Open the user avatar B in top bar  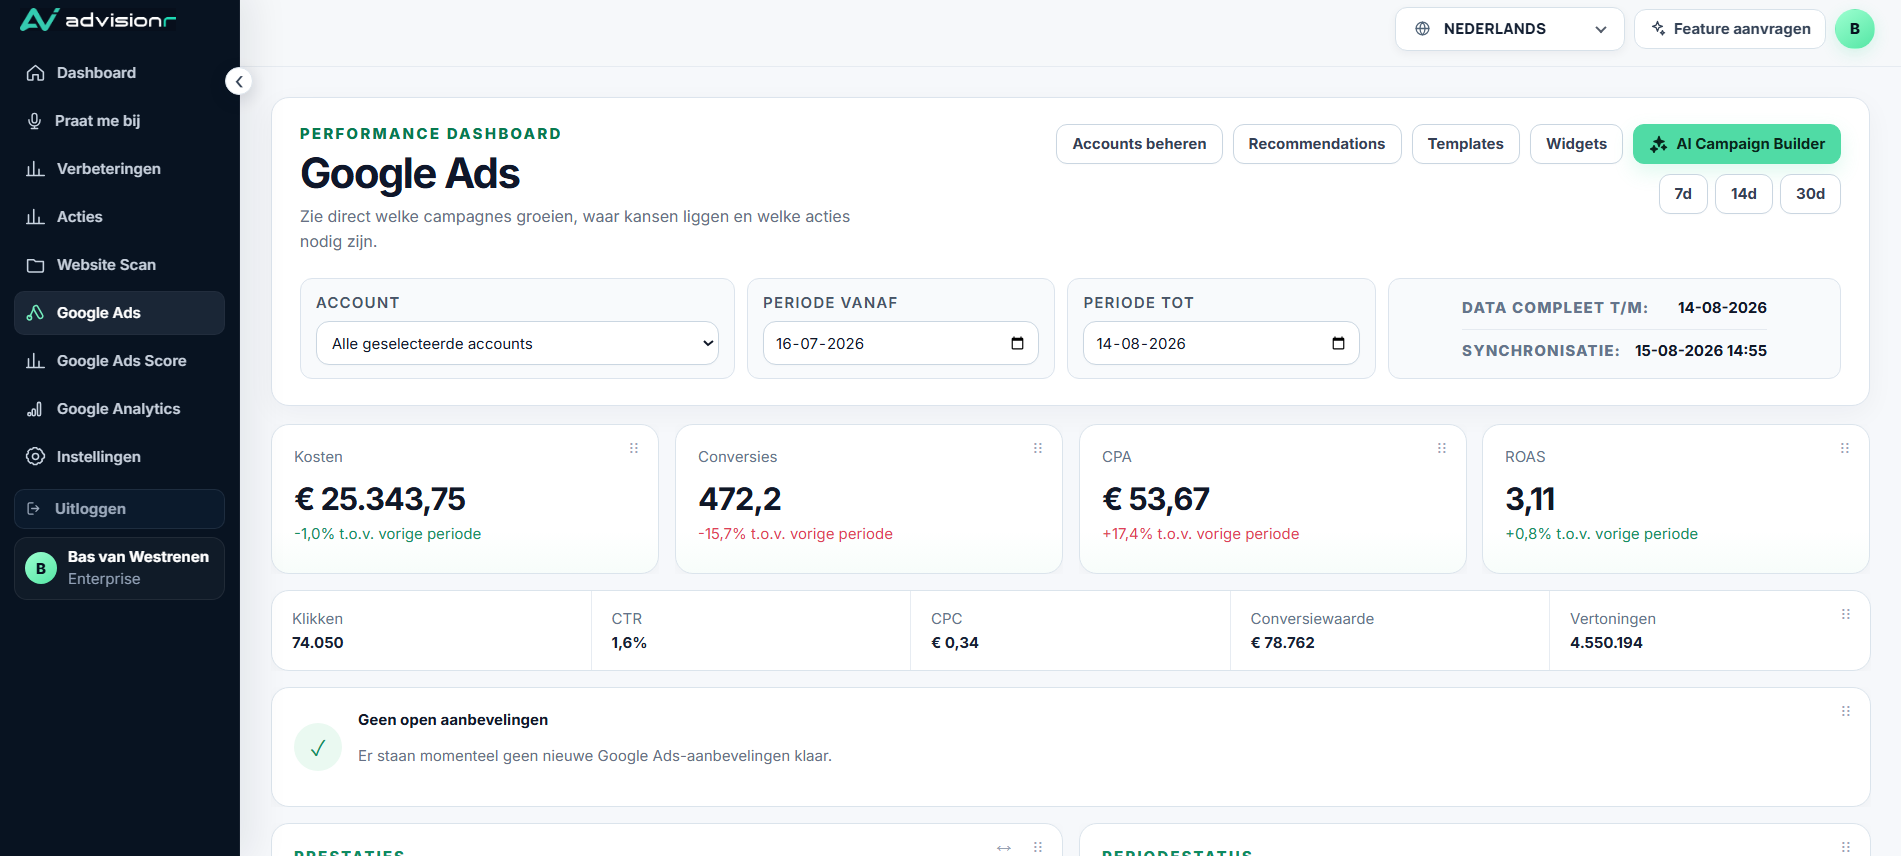pos(1855,29)
